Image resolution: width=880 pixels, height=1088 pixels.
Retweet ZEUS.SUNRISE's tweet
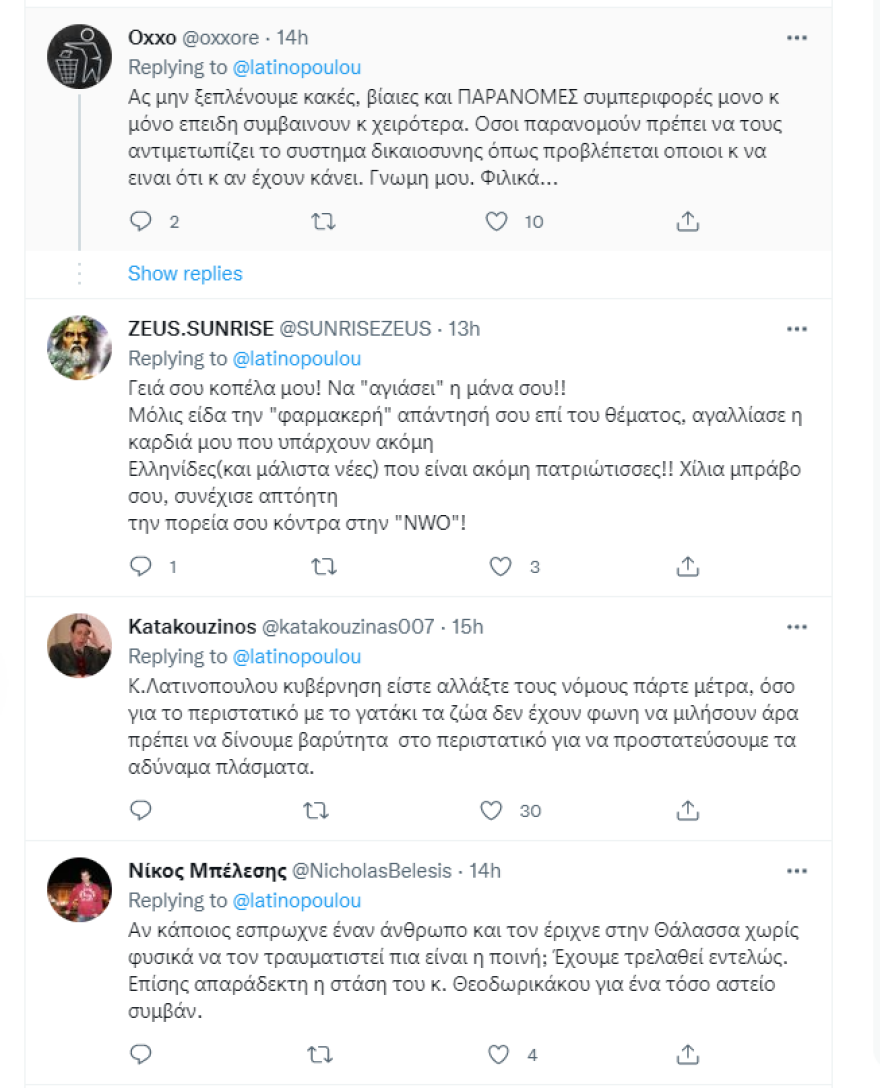[323, 566]
